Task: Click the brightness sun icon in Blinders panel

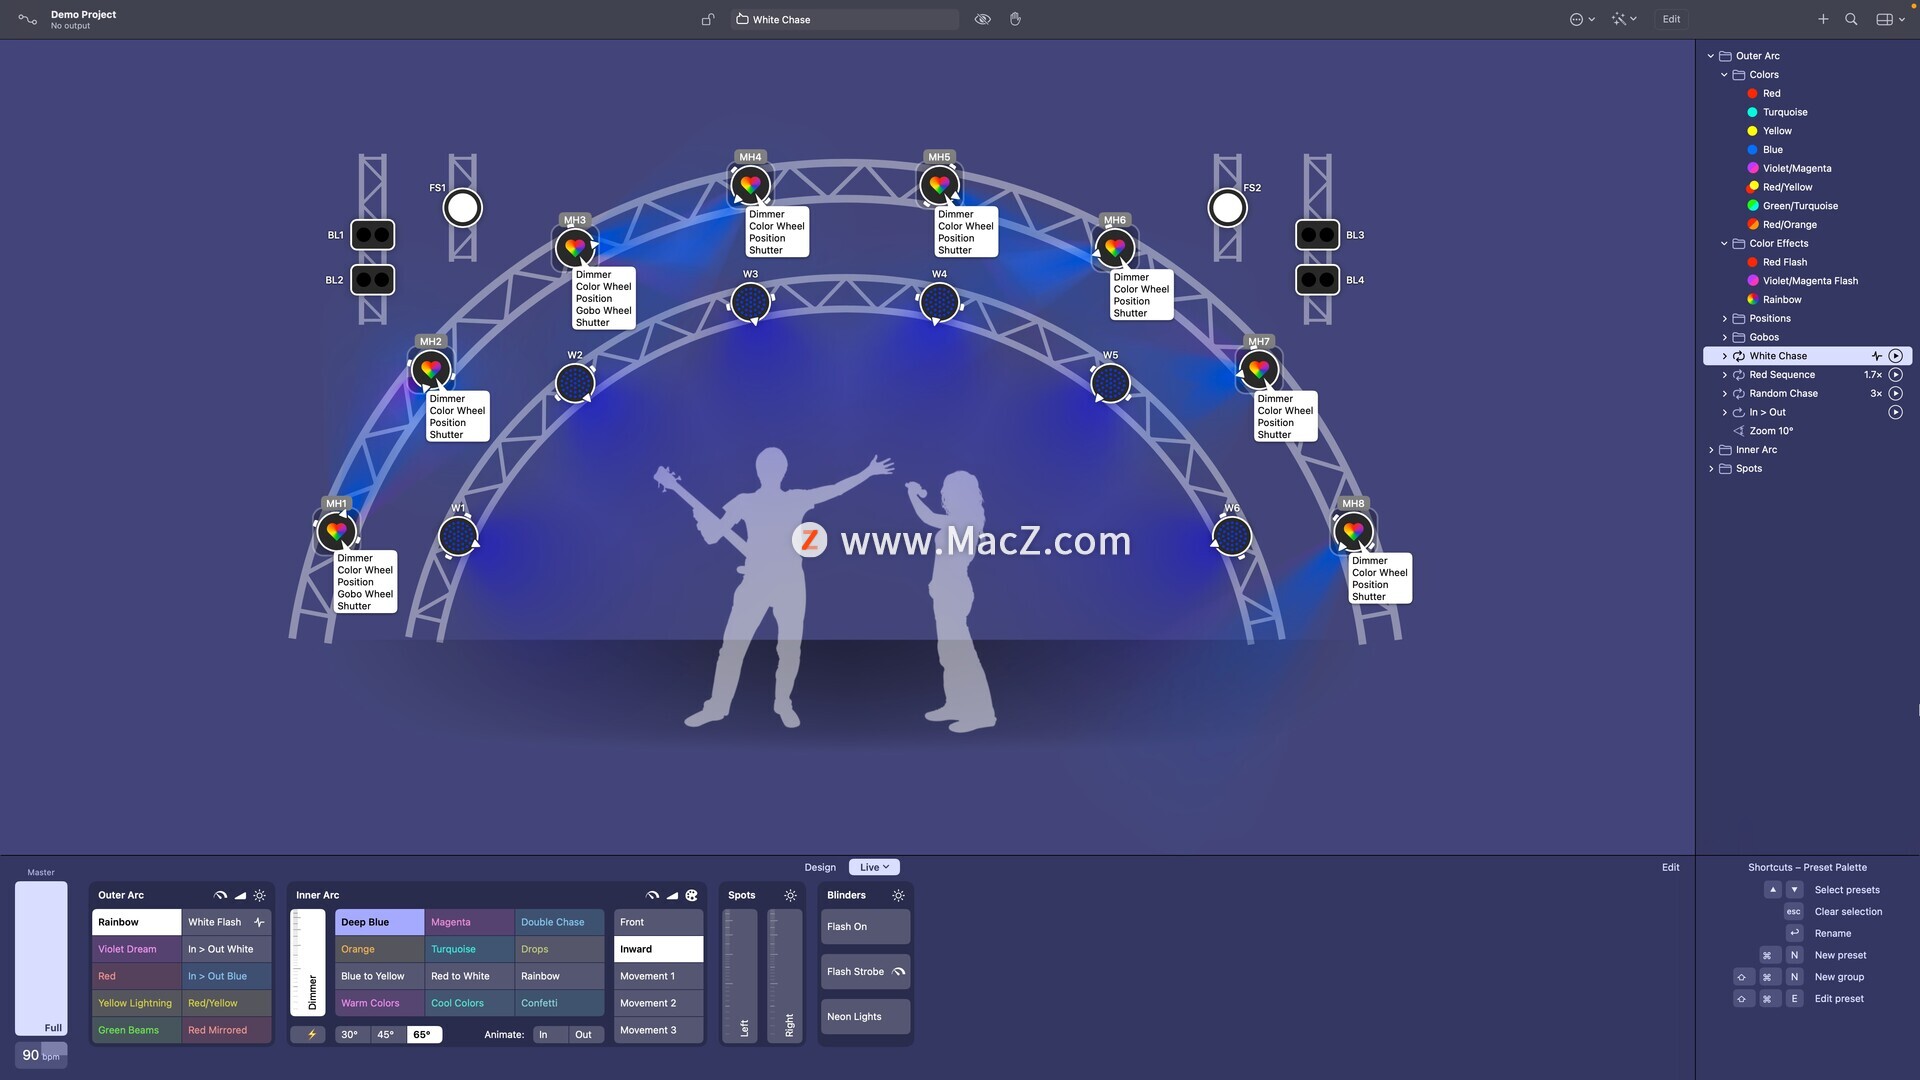Action: (x=898, y=895)
